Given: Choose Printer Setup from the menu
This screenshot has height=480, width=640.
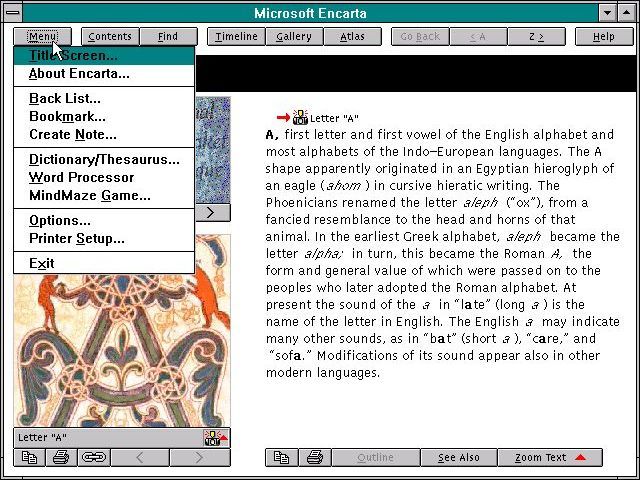Looking at the screenshot, I should tap(104, 238).
